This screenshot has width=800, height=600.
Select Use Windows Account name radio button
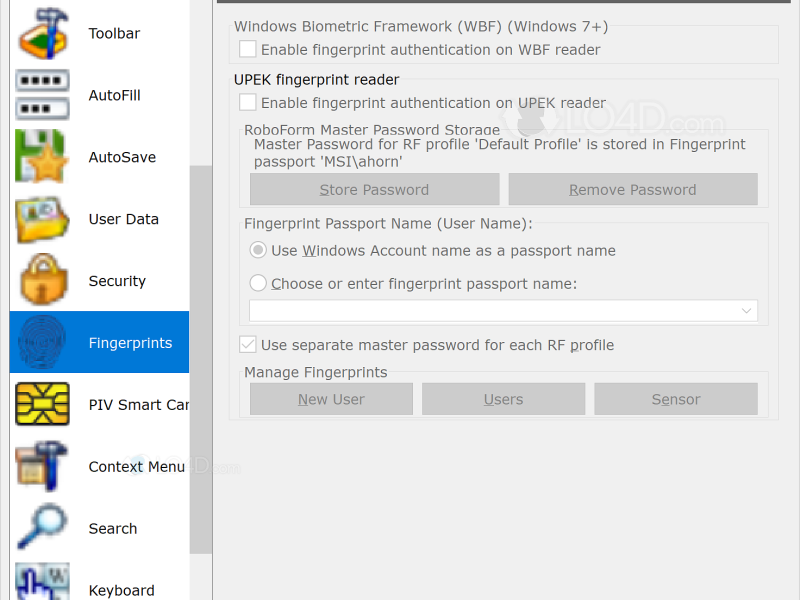click(258, 251)
